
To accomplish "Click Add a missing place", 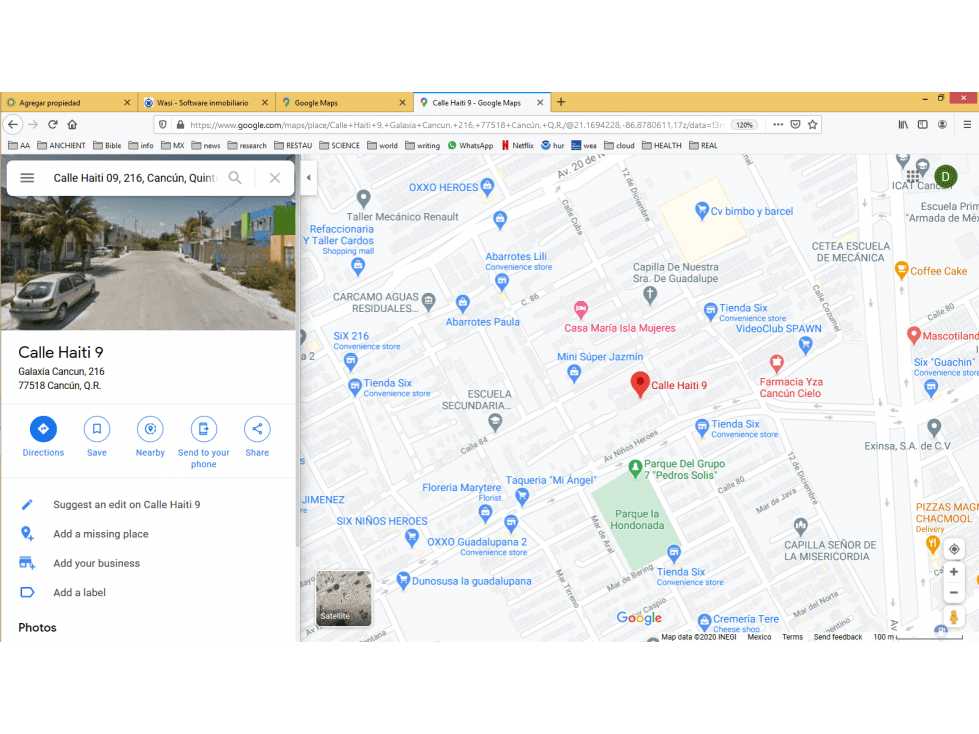I will click(x=101, y=534).
